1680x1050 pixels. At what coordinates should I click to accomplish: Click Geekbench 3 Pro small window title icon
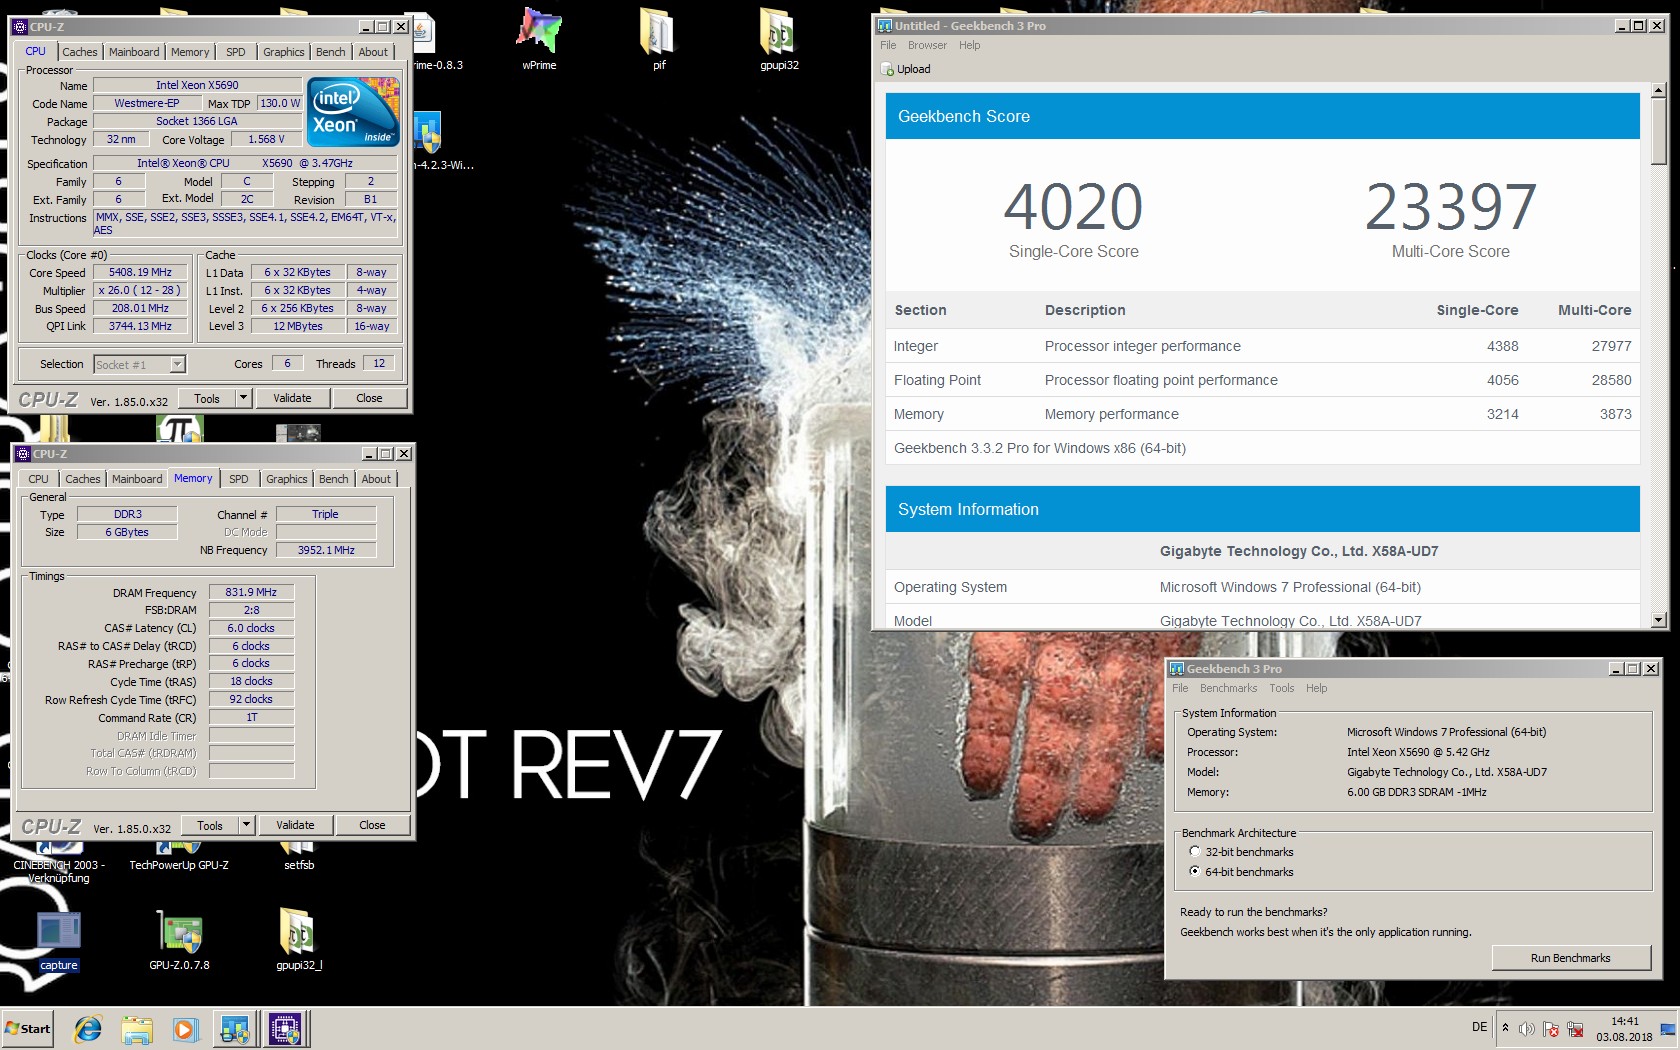click(x=1177, y=669)
